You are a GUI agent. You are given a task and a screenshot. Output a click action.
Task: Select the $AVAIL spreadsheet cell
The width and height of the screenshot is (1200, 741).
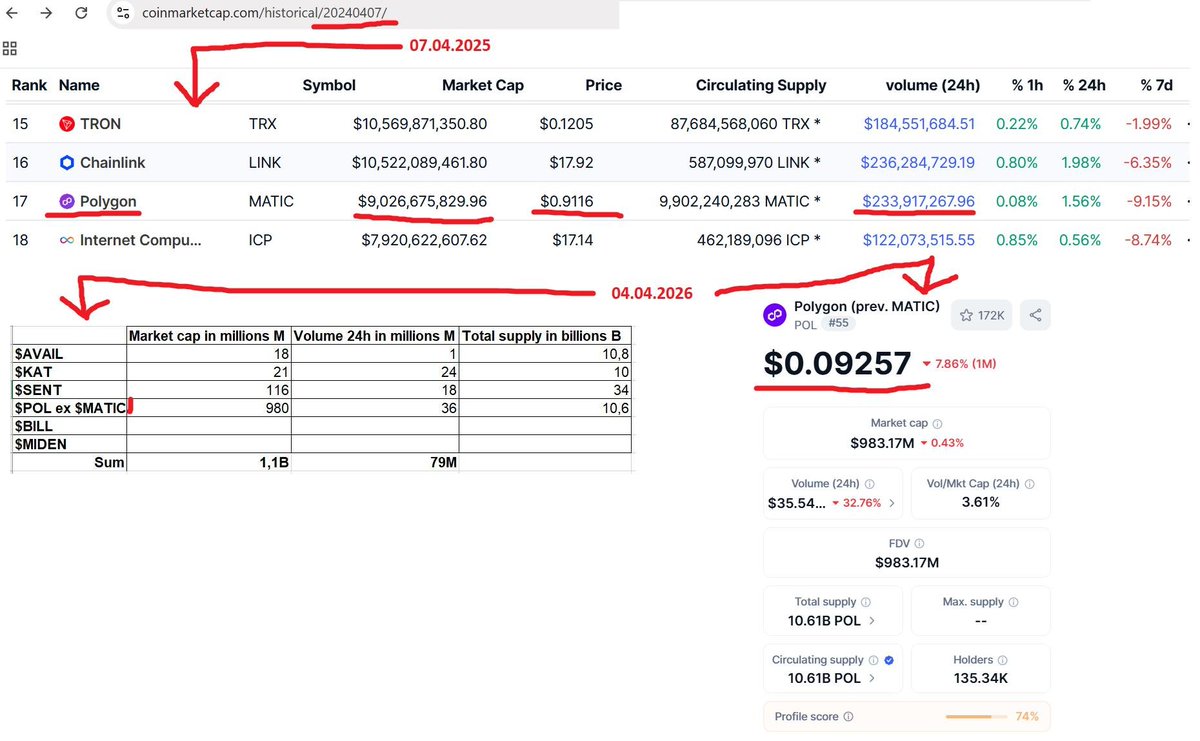(69, 353)
